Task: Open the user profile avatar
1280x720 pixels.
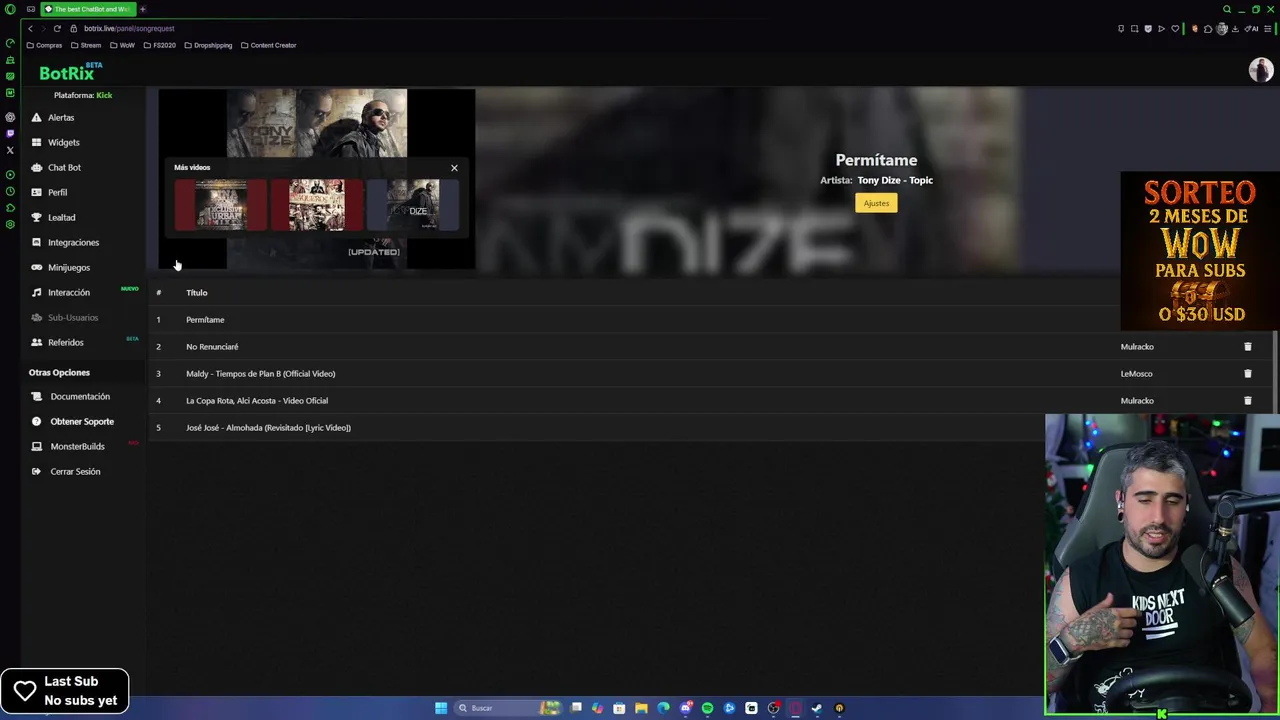Action: (1260, 70)
